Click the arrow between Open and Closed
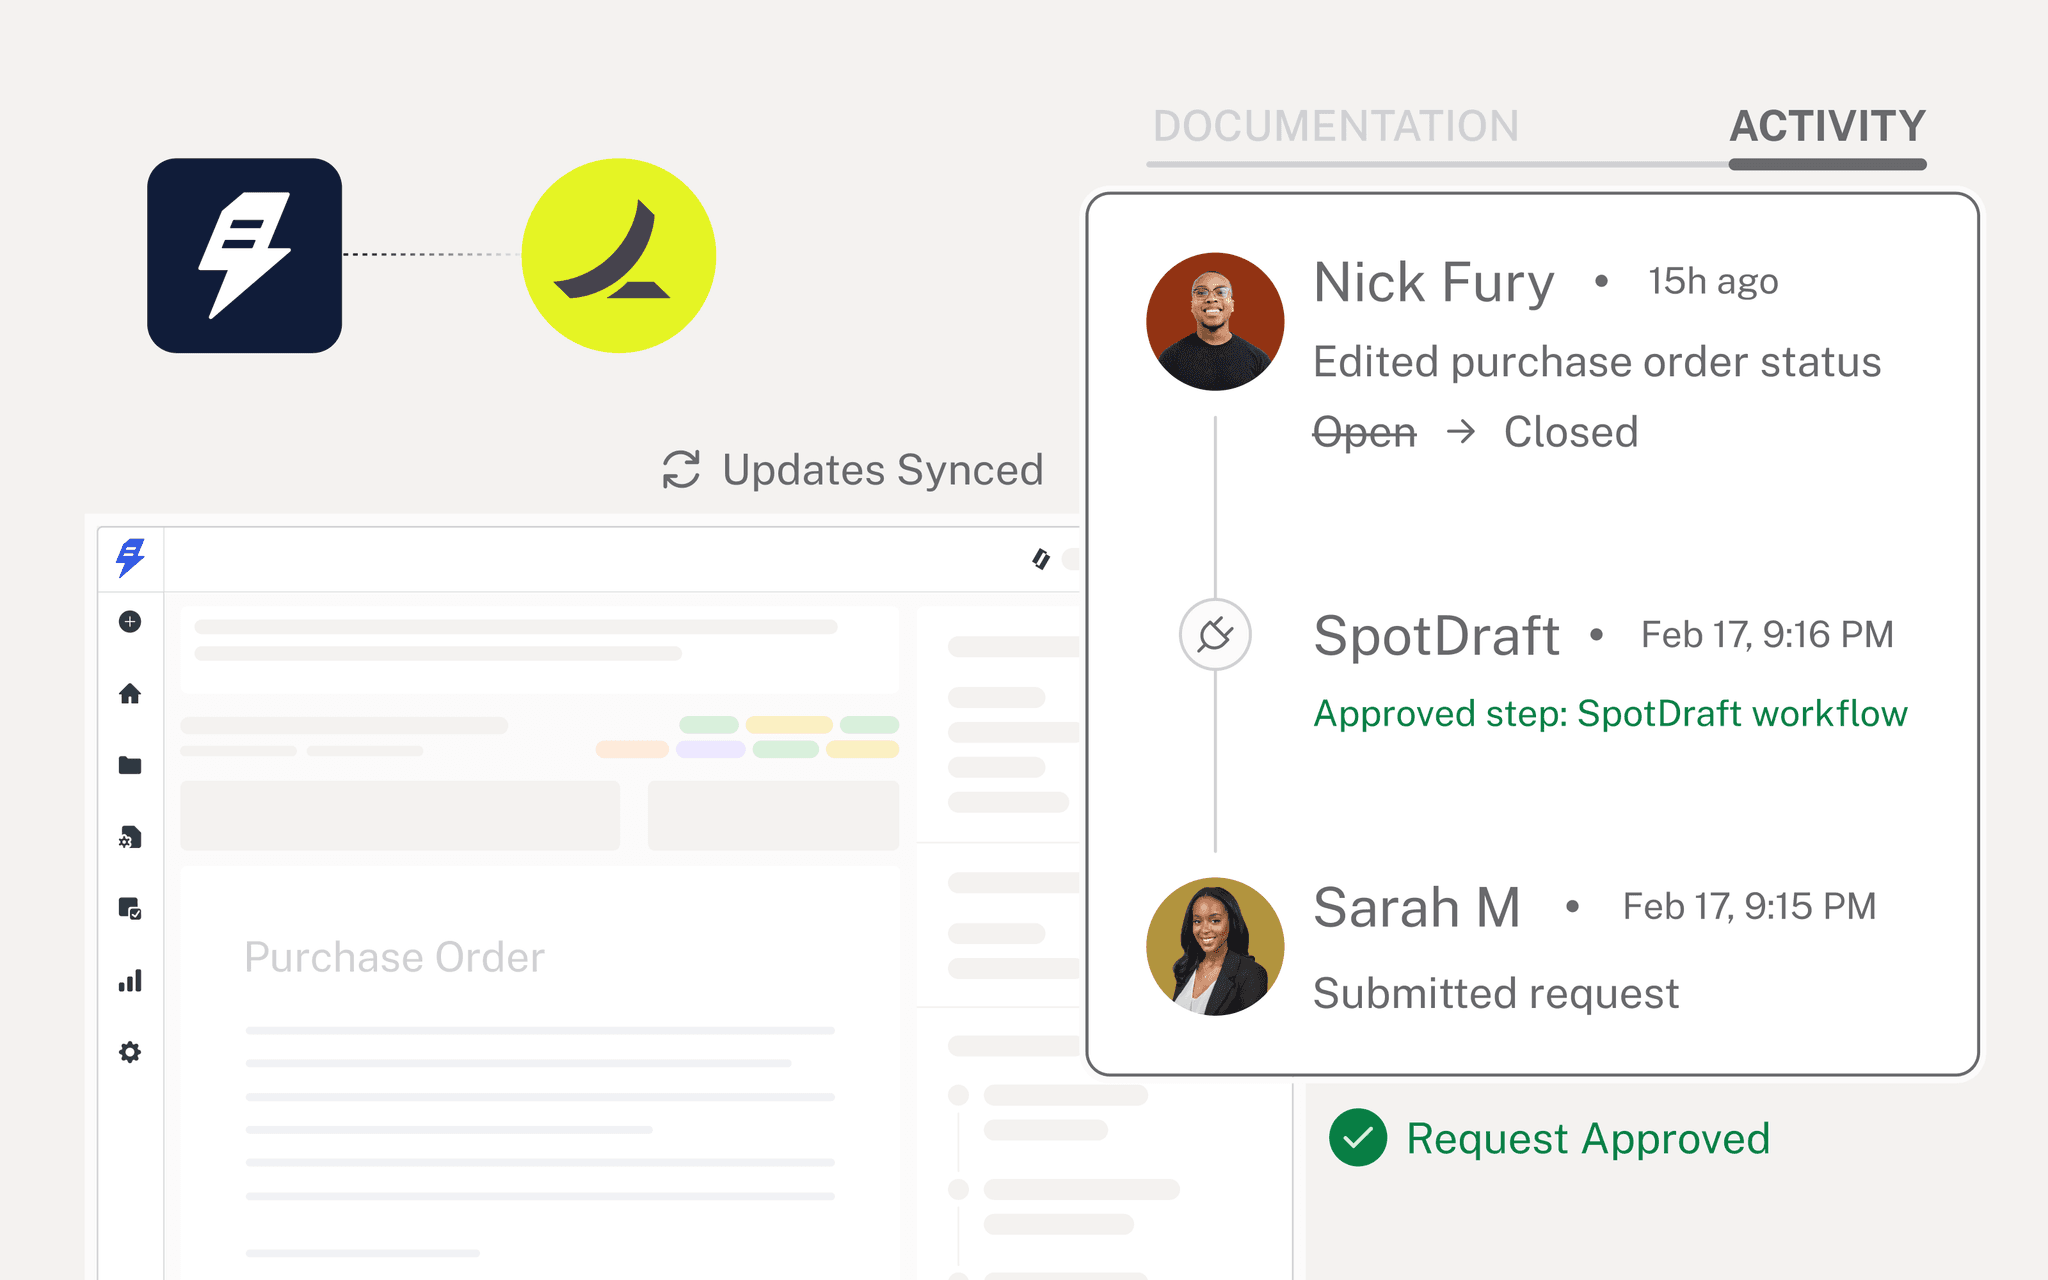Viewport: 2048px width, 1280px height. pos(1461,432)
